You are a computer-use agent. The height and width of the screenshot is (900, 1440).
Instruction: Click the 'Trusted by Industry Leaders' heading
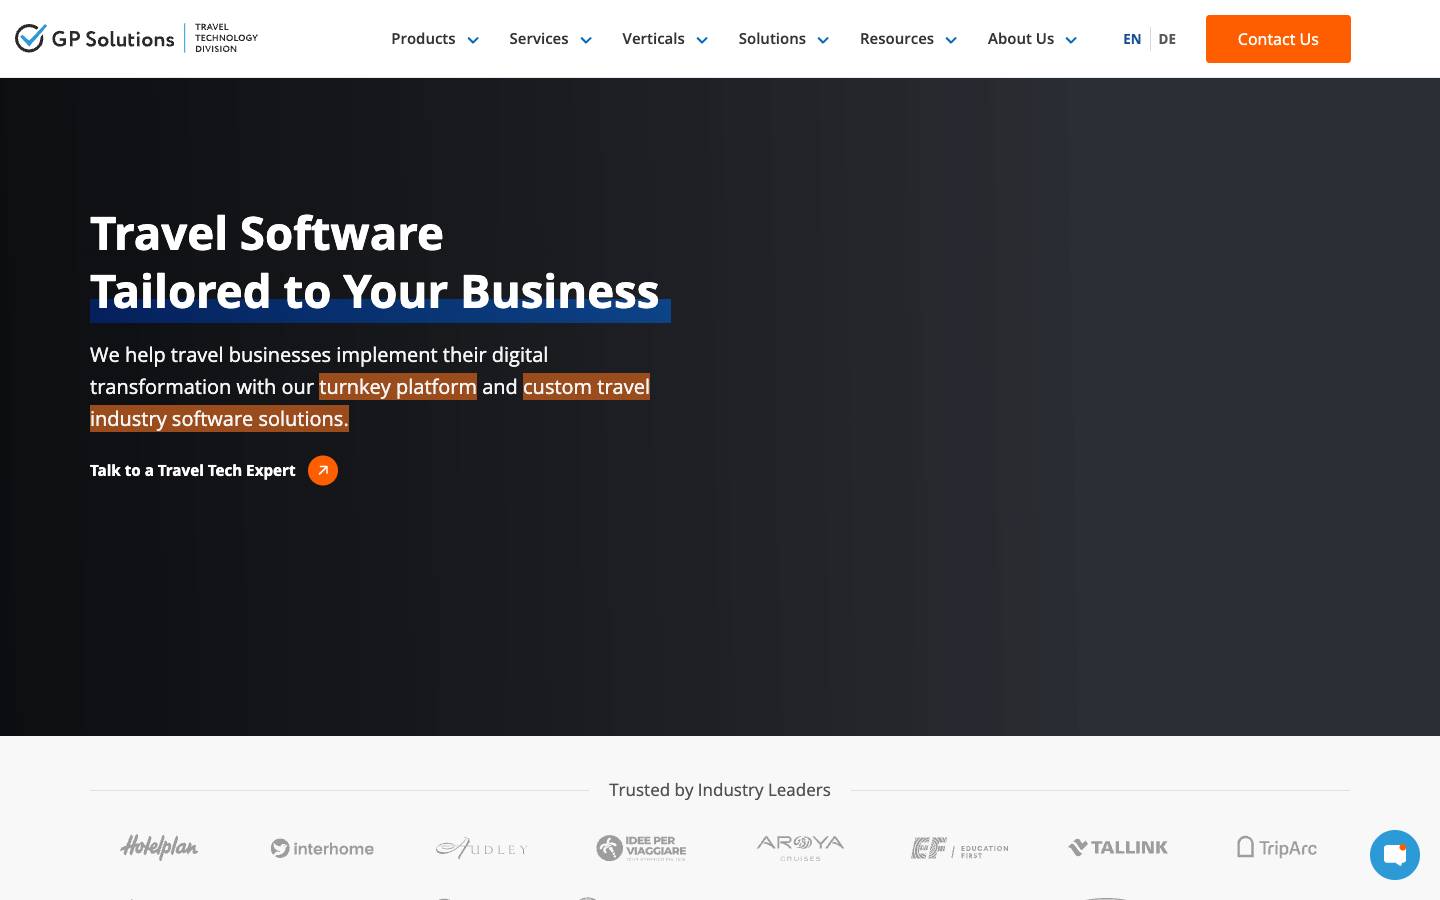click(720, 790)
